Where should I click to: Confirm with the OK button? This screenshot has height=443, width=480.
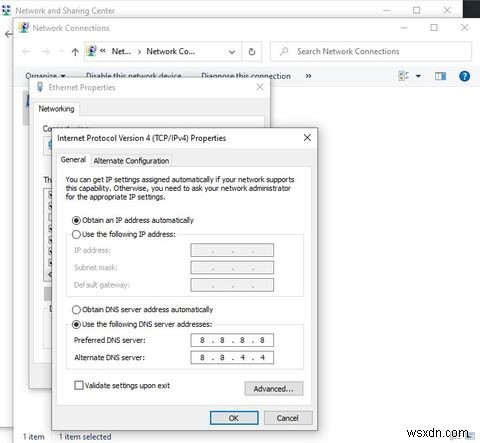(234, 418)
